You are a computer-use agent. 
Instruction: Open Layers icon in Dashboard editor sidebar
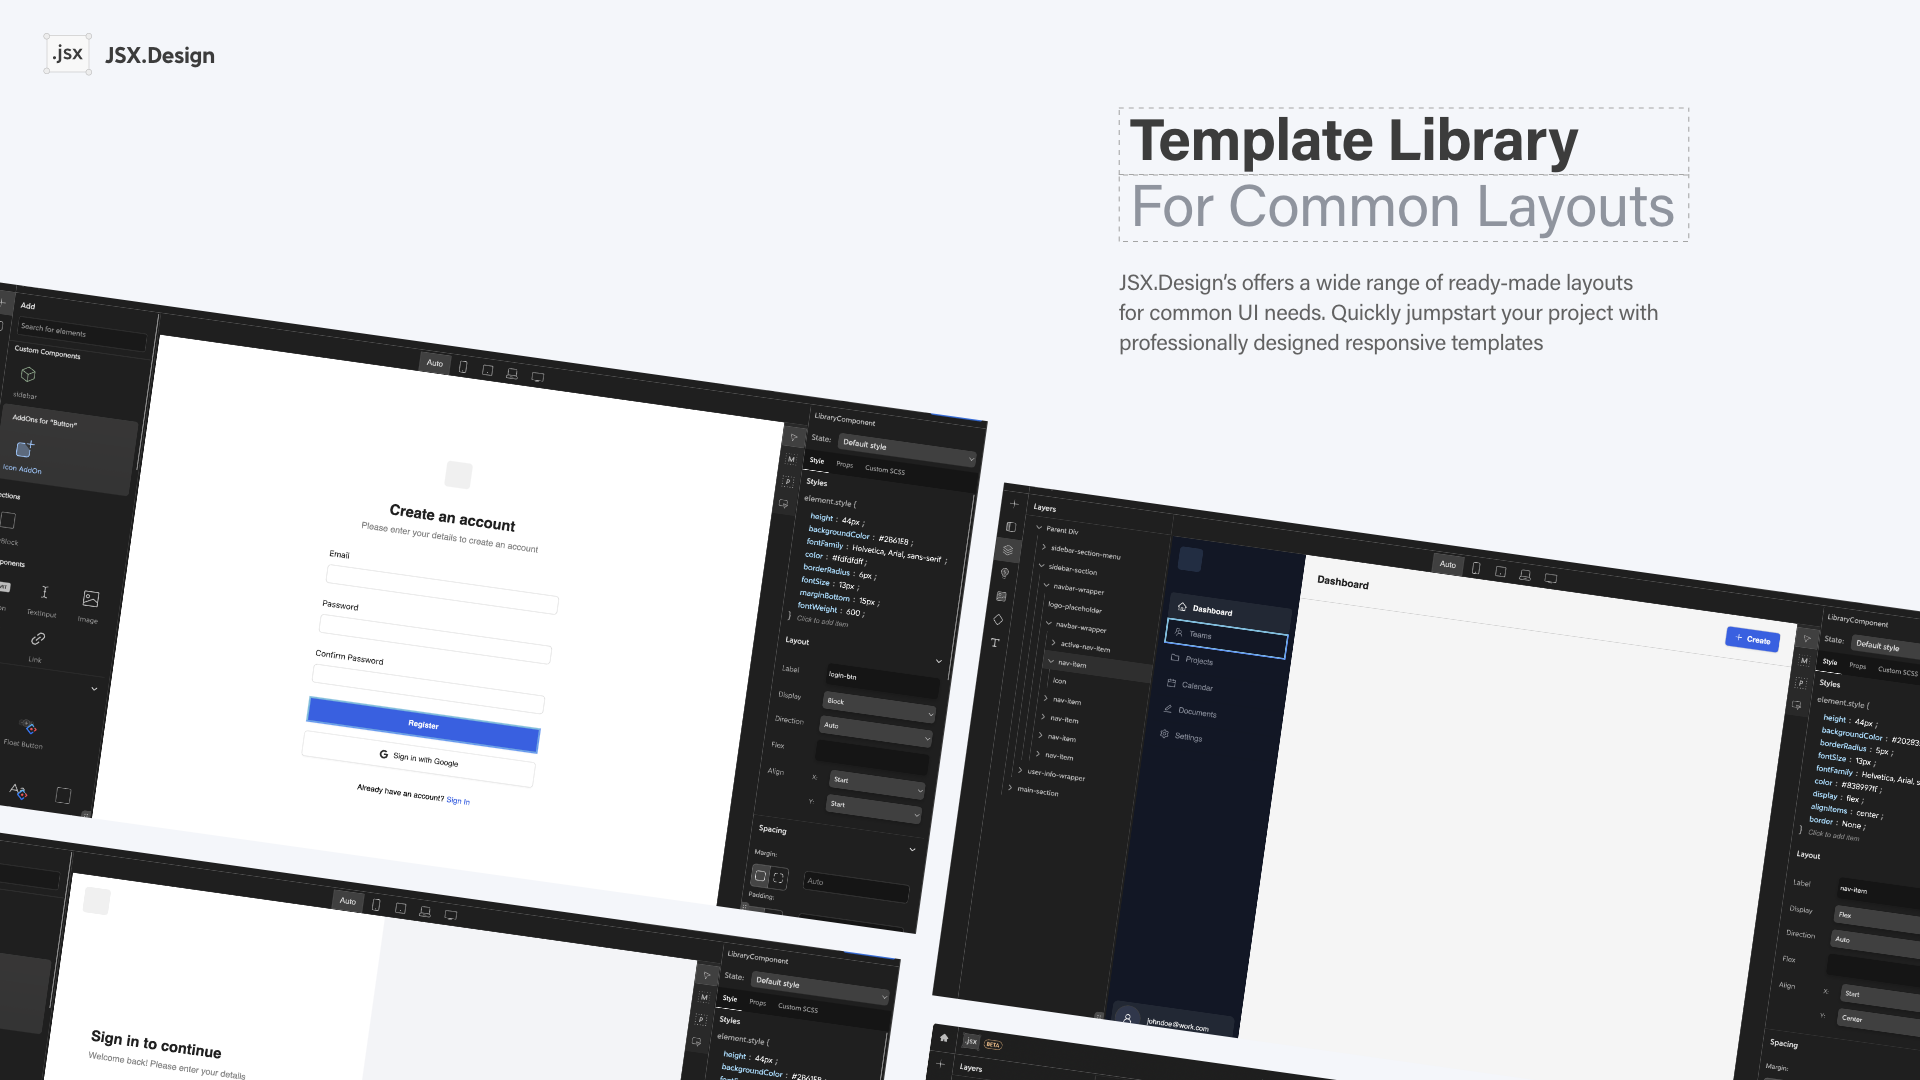tap(1008, 550)
